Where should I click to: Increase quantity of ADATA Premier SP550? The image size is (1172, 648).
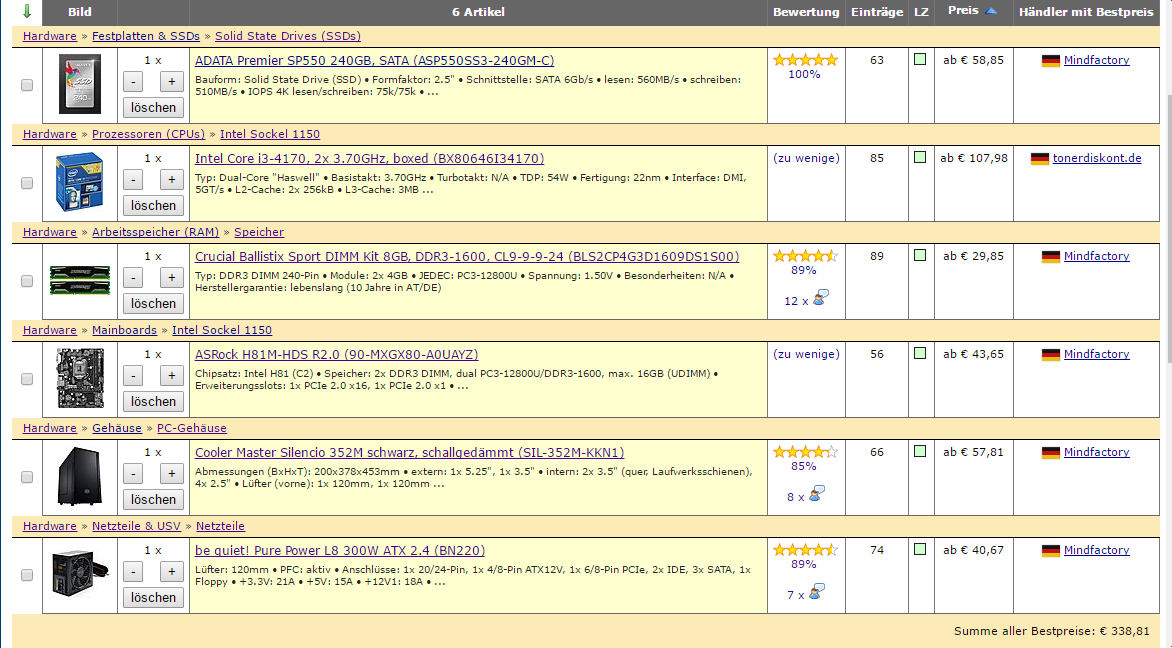[171, 82]
